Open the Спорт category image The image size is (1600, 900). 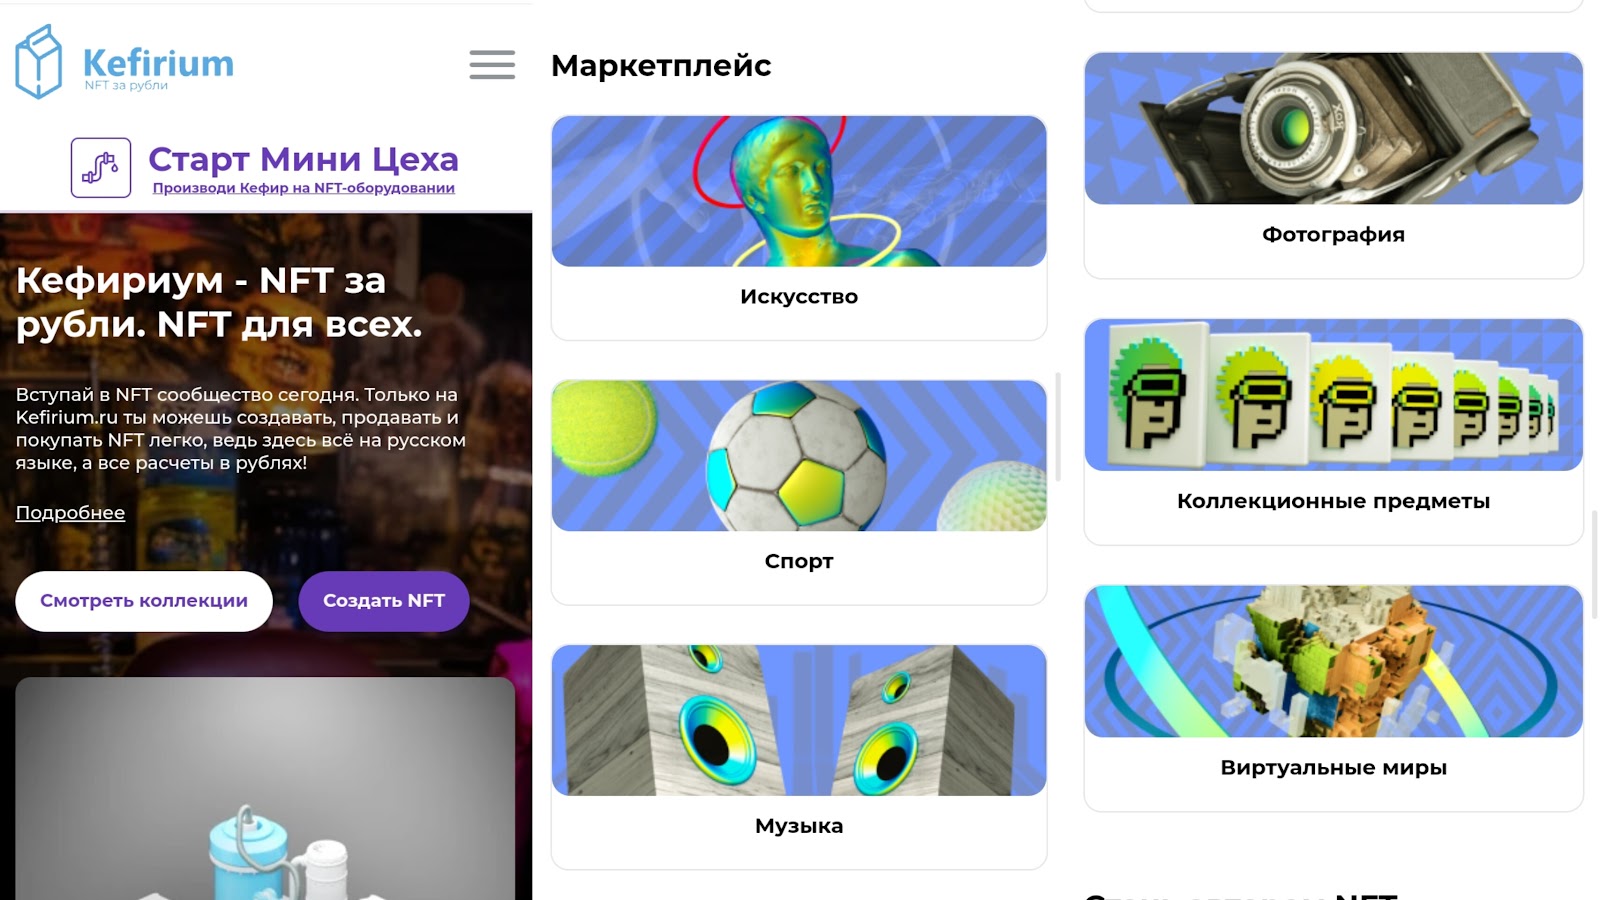(x=799, y=456)
